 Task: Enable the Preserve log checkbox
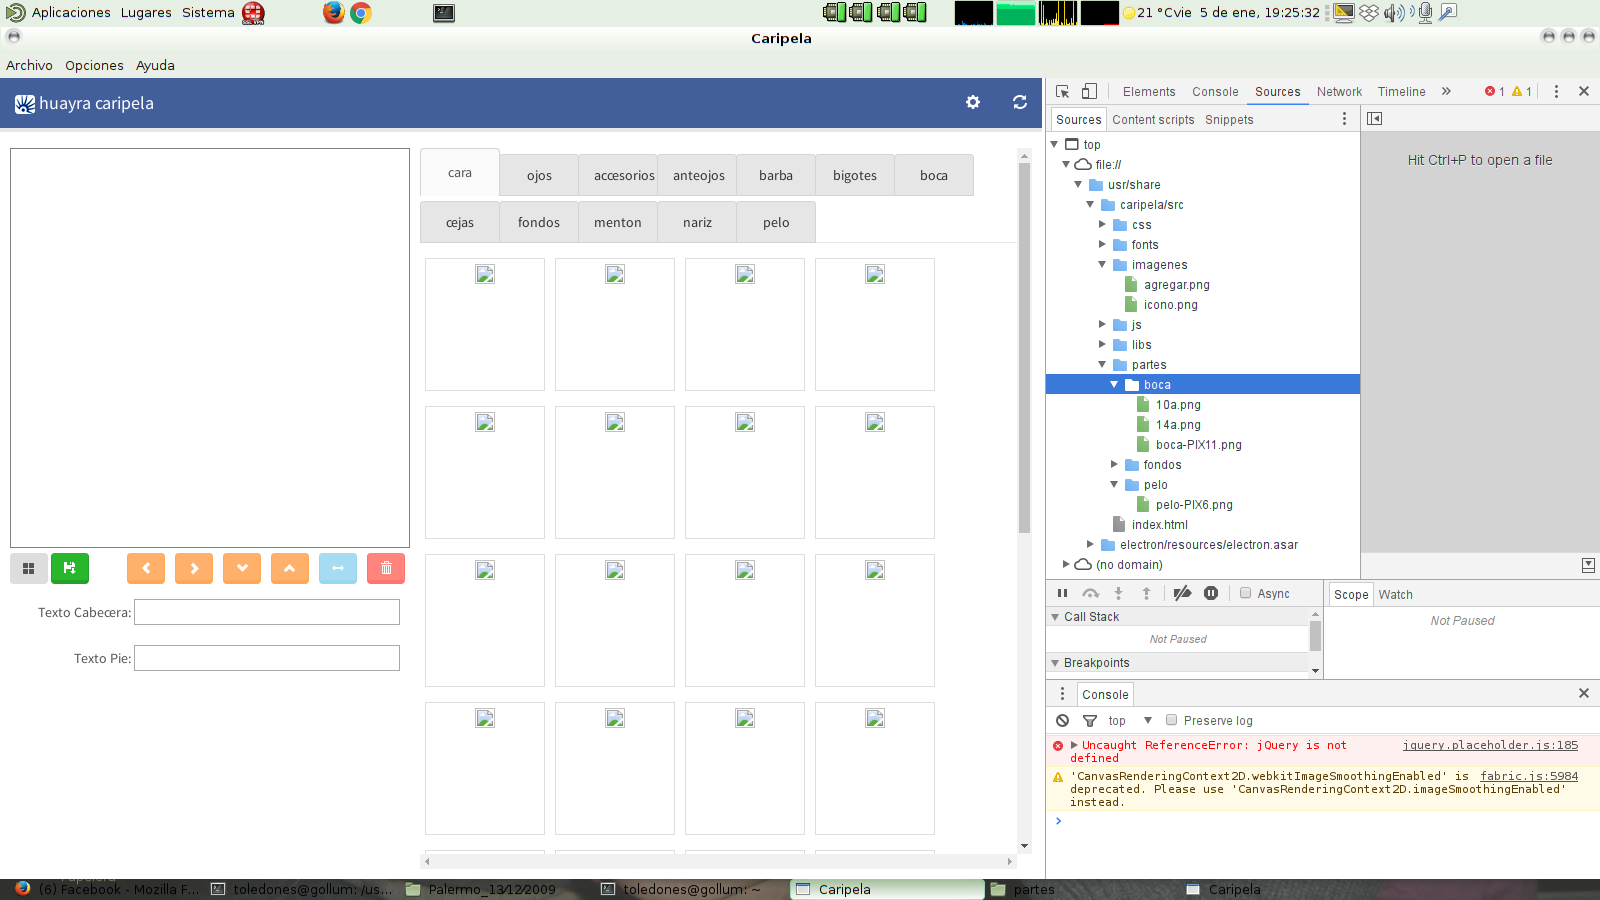point(1171,720)
